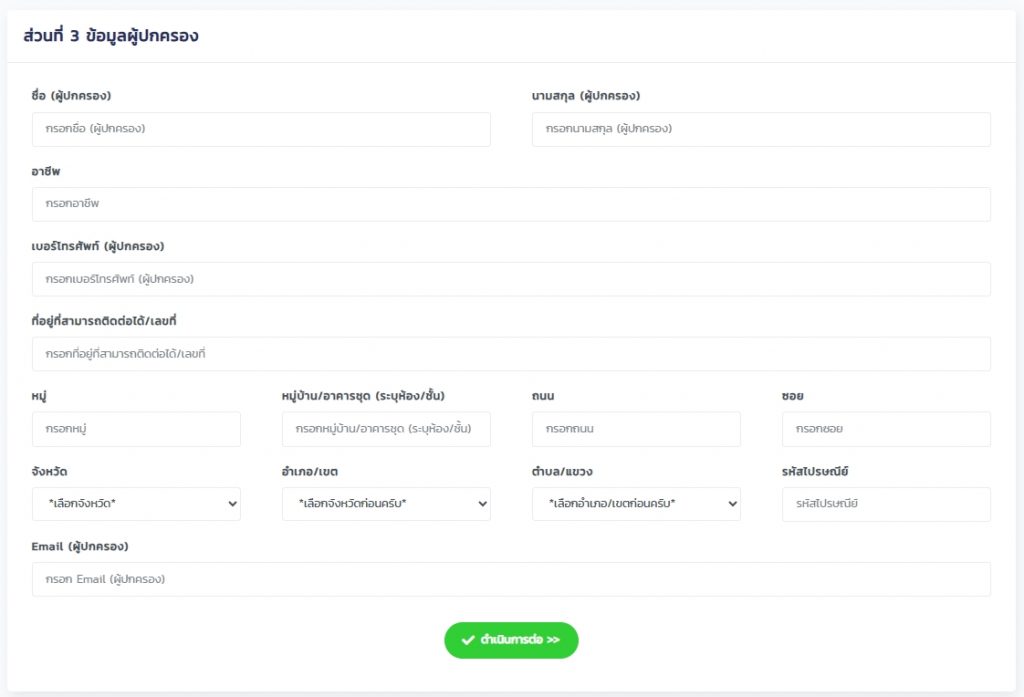This screenshot has width=1024, height=697.
Task: Open the จังหวัด province dropdown
Action: [136, 504]
